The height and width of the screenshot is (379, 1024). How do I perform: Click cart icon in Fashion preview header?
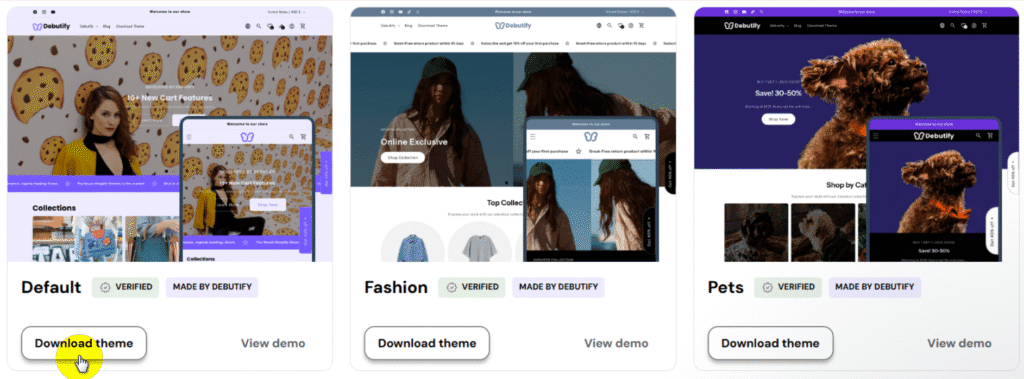[x=641, y=25]
